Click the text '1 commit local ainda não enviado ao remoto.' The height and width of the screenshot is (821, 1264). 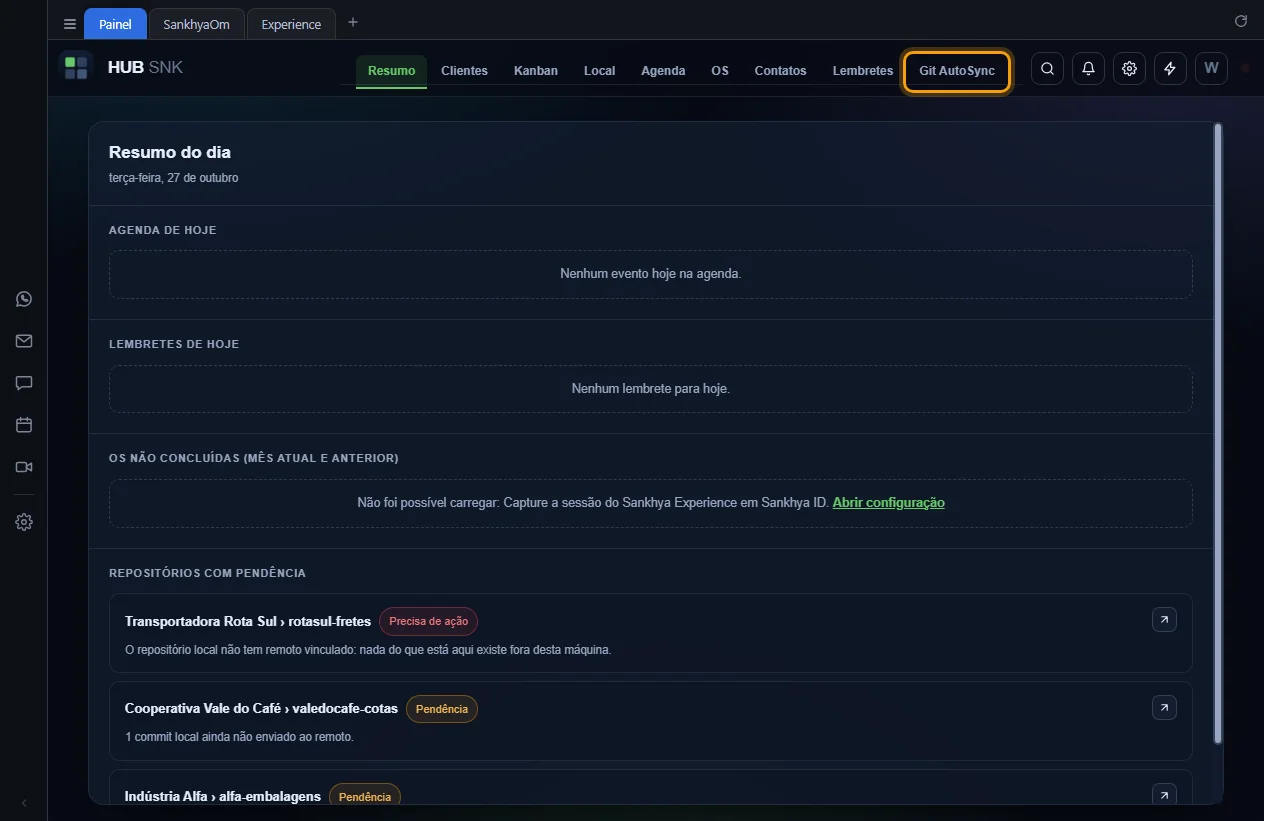click(239, 737)
